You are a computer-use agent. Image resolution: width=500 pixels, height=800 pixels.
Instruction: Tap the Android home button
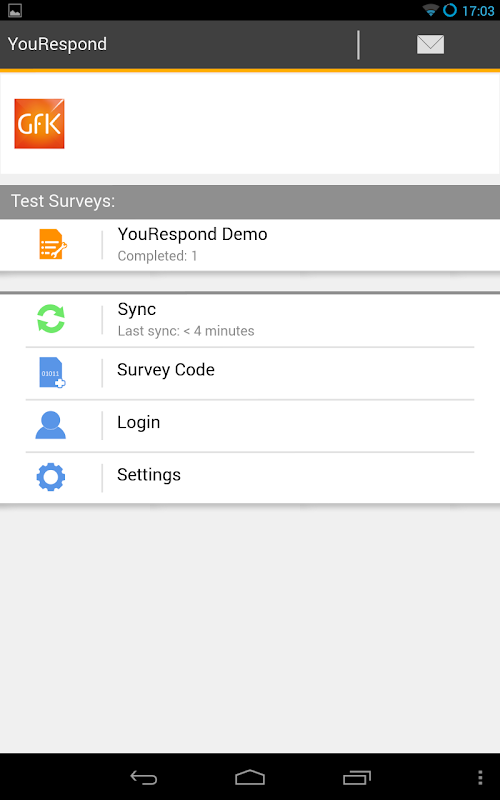point(250,778)
